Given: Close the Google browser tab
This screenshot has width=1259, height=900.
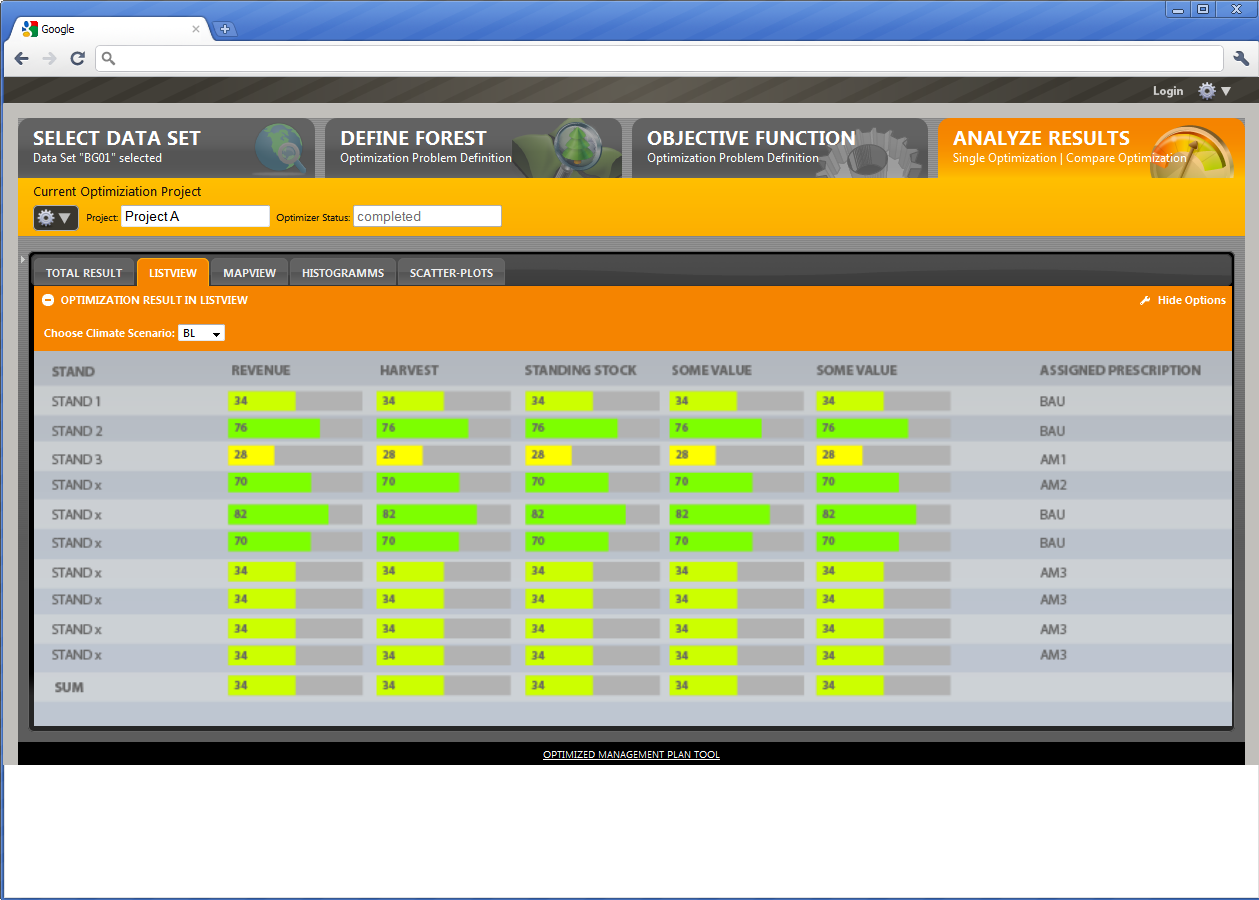Looking at the screenshot, I should [x=196, y=29].
